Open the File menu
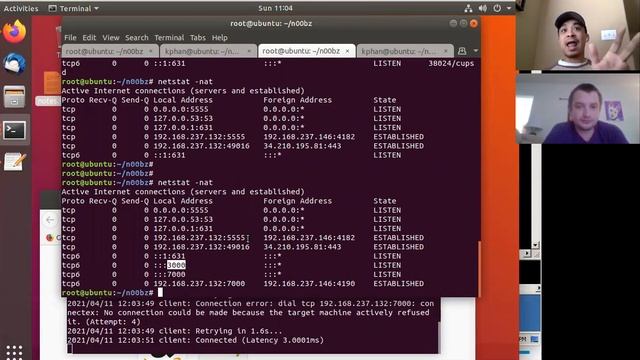 click(70, 38)
